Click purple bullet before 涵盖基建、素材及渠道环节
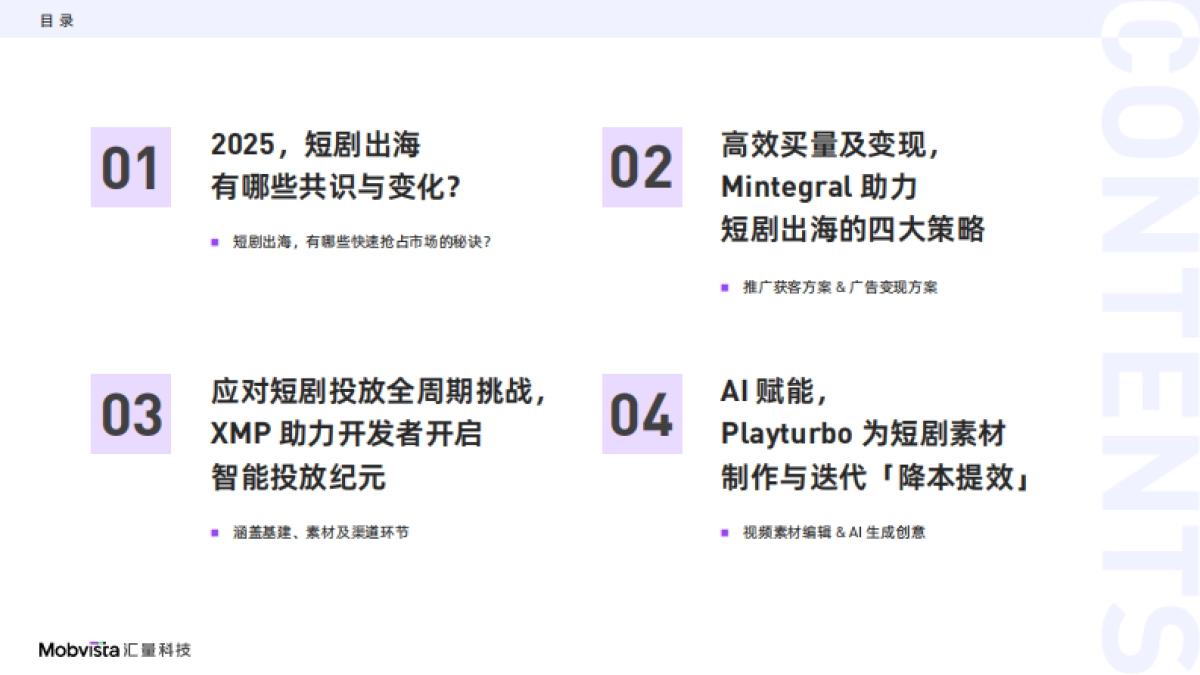1200x675 pixels. coord(215,533)
